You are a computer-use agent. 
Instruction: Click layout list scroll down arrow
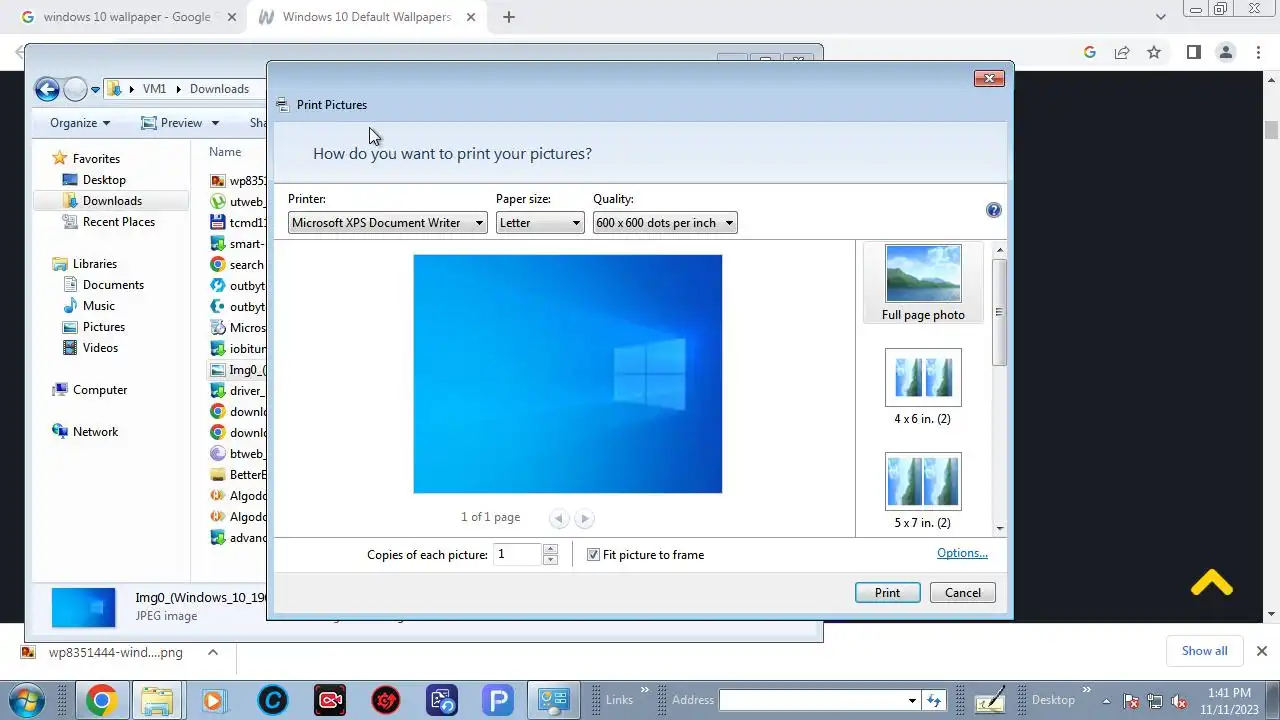[x=999, y=528]
